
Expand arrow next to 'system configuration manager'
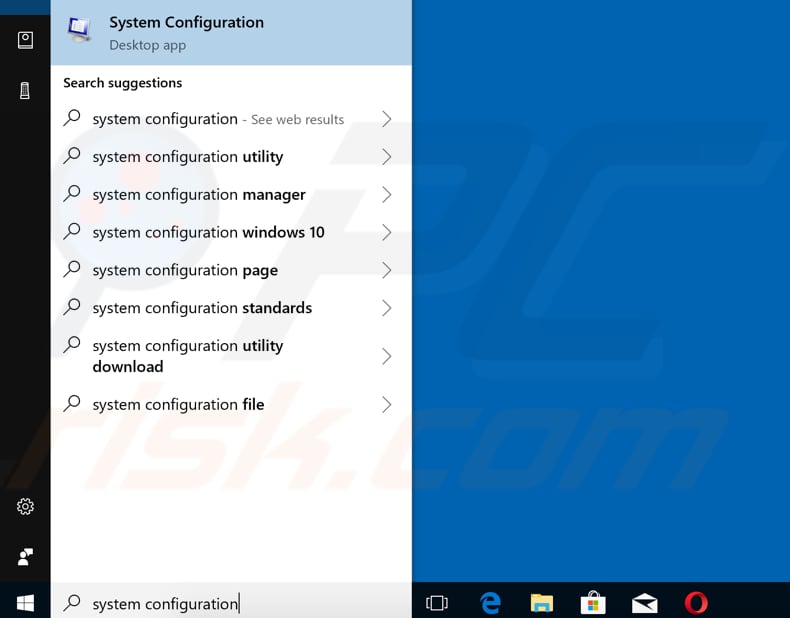386,195
